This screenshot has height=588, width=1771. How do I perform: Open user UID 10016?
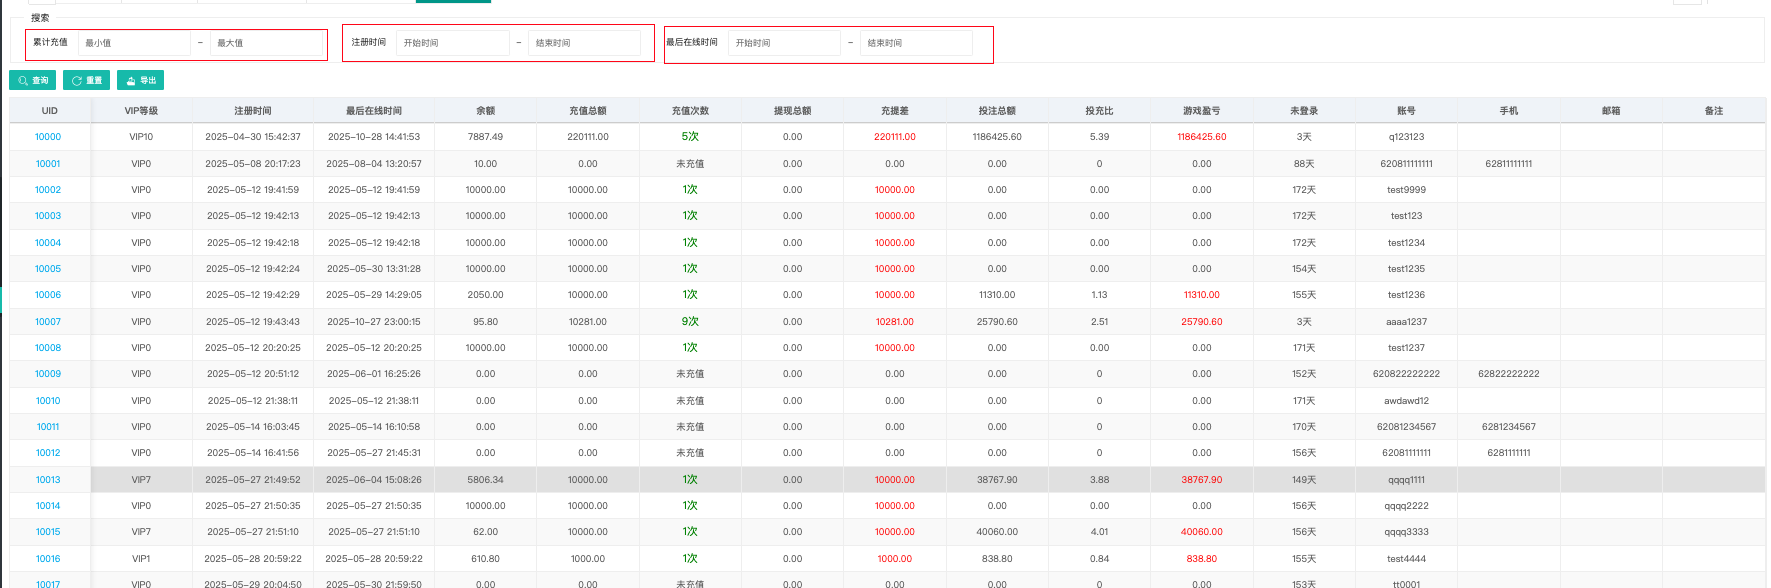pyautogui.click(x=48, y=559)
